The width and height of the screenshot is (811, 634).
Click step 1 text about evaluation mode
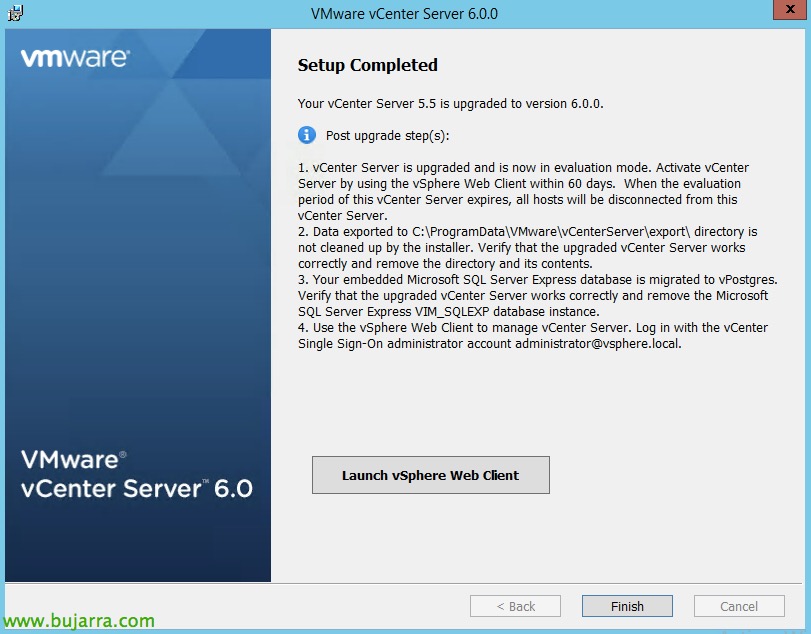tap(523, 191)
